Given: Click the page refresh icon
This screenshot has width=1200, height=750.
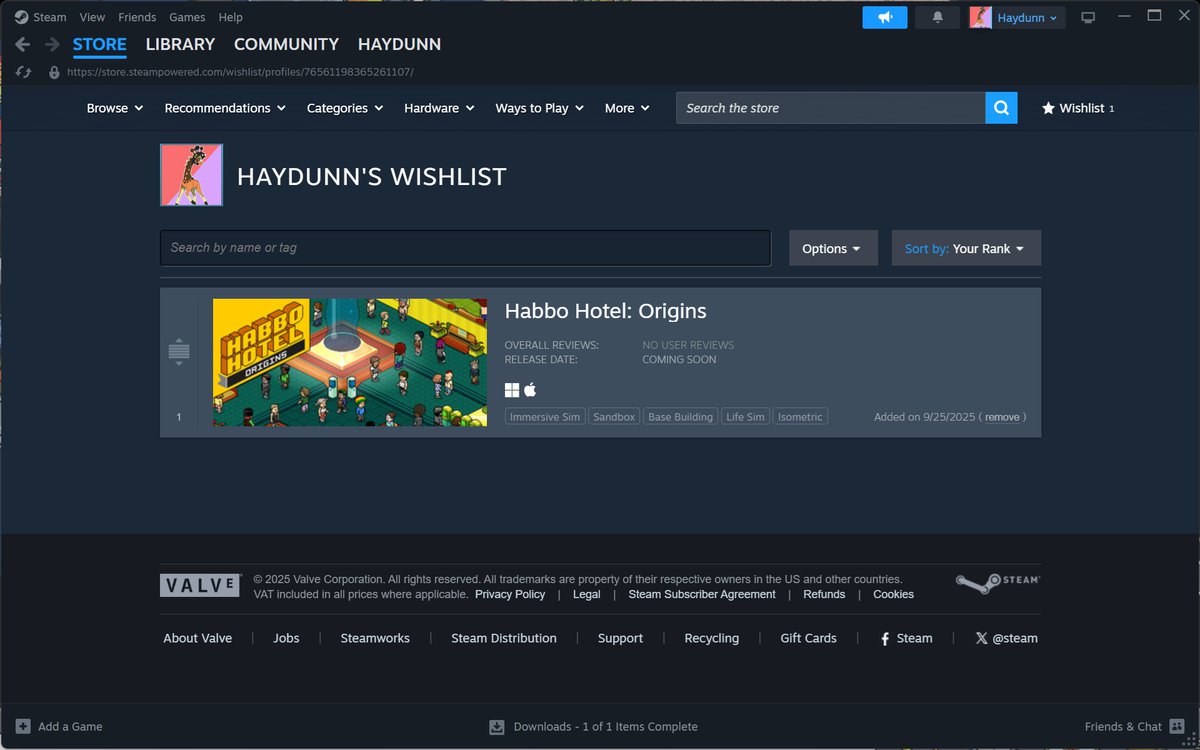Looking at the screenshot, I should click(x=24, y=72).
